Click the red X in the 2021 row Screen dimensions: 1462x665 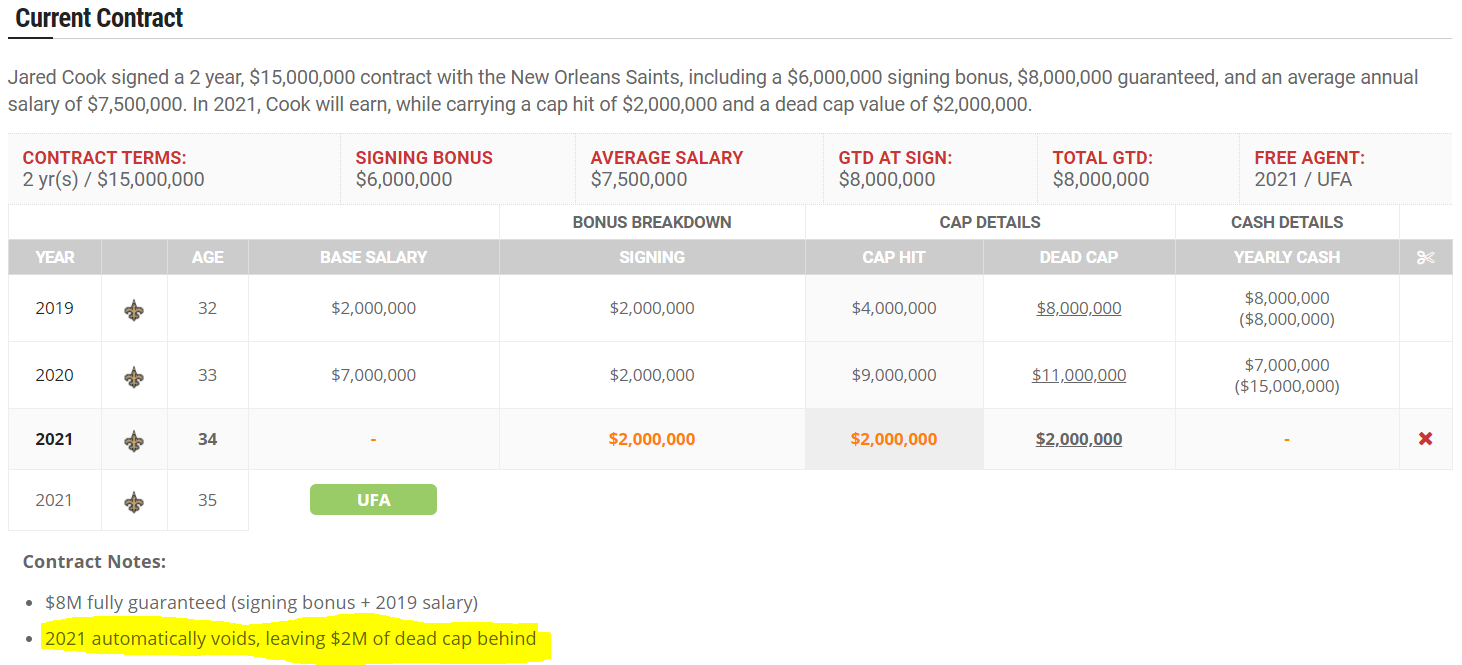(1426, 439)
